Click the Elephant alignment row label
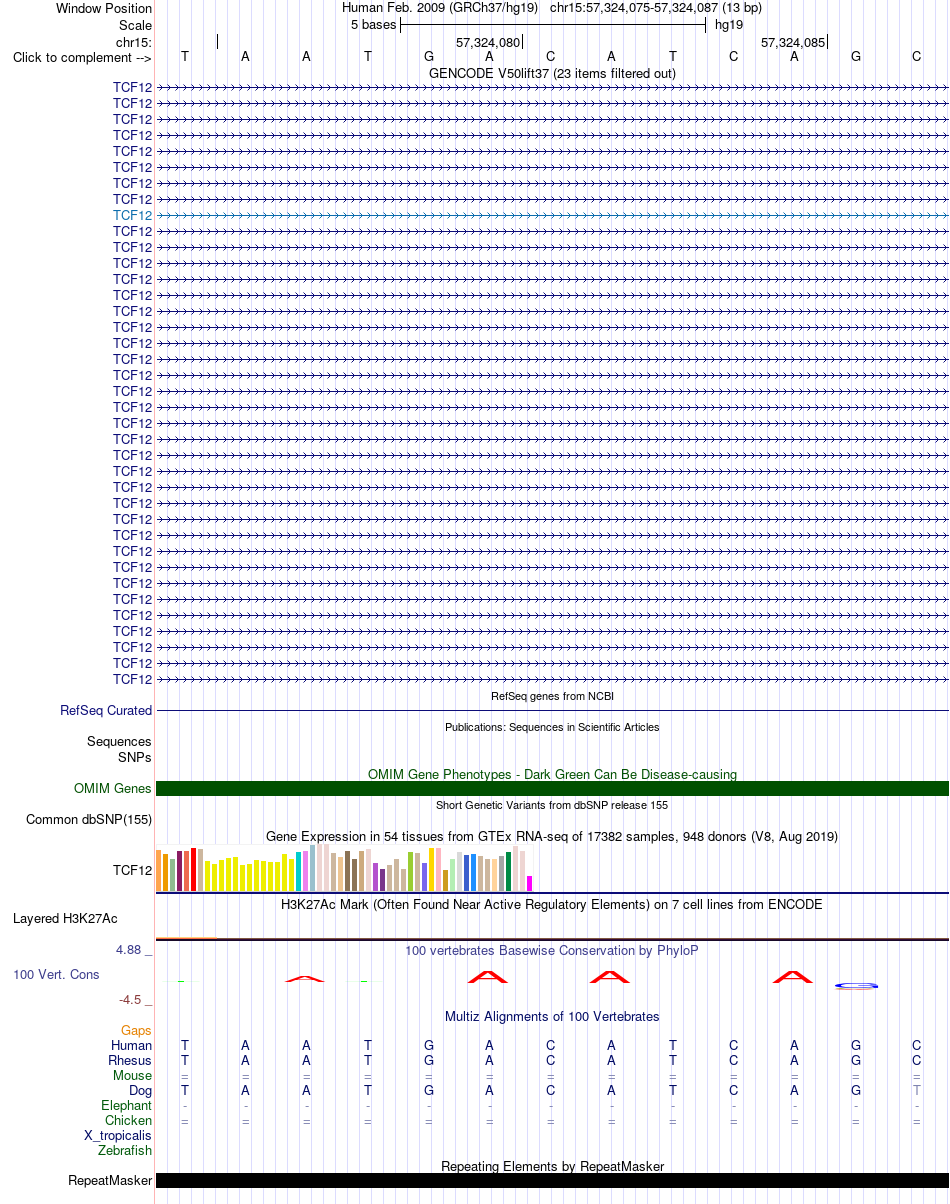The width and height of the screenshot is (950, 1204). 127,1105
